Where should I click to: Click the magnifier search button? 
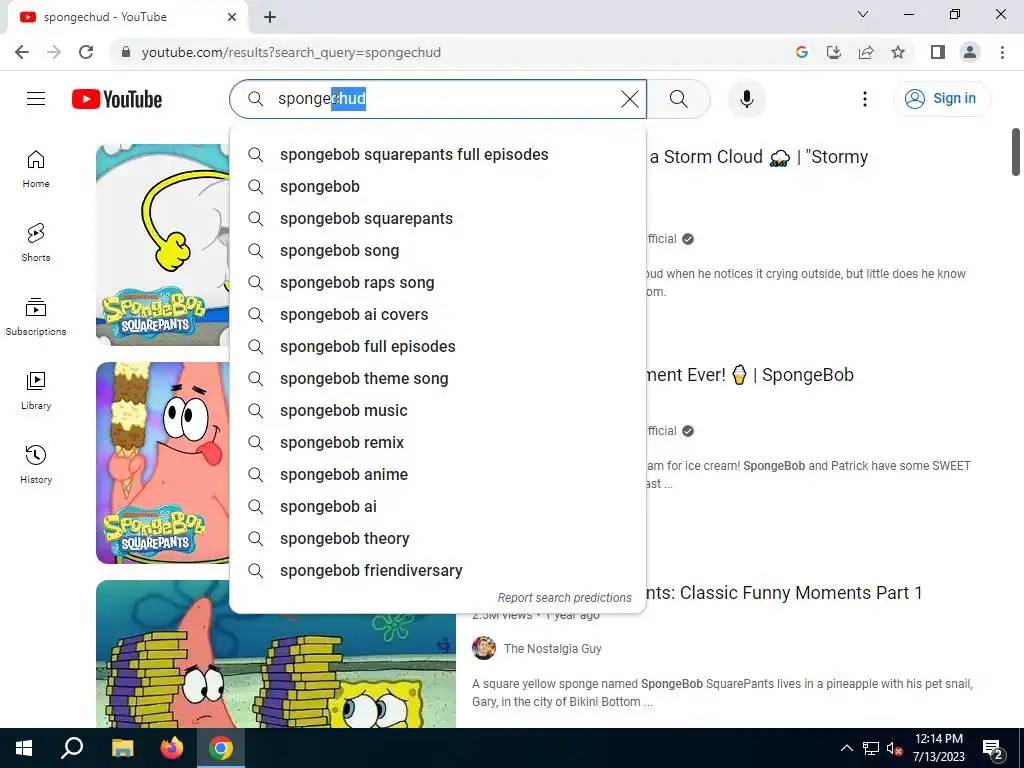pos(679,99)
